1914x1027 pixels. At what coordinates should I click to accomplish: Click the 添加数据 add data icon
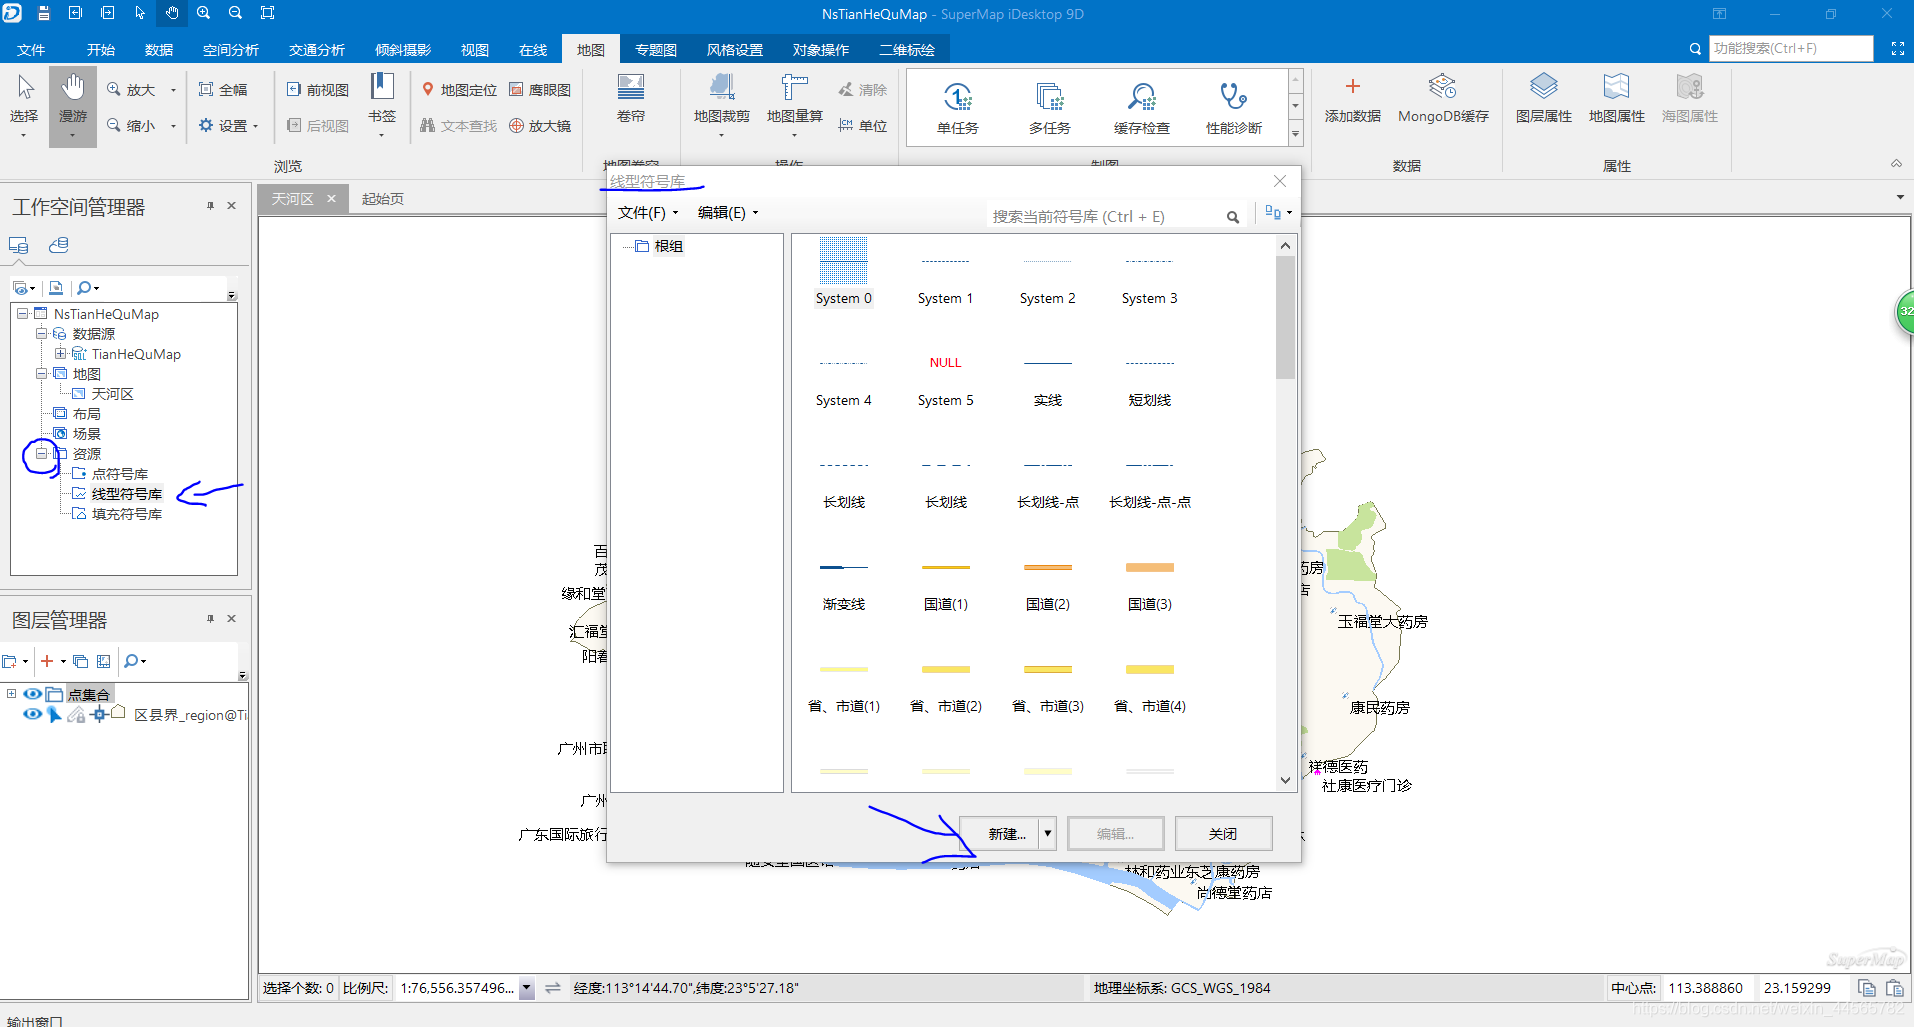coord(1353,98)
